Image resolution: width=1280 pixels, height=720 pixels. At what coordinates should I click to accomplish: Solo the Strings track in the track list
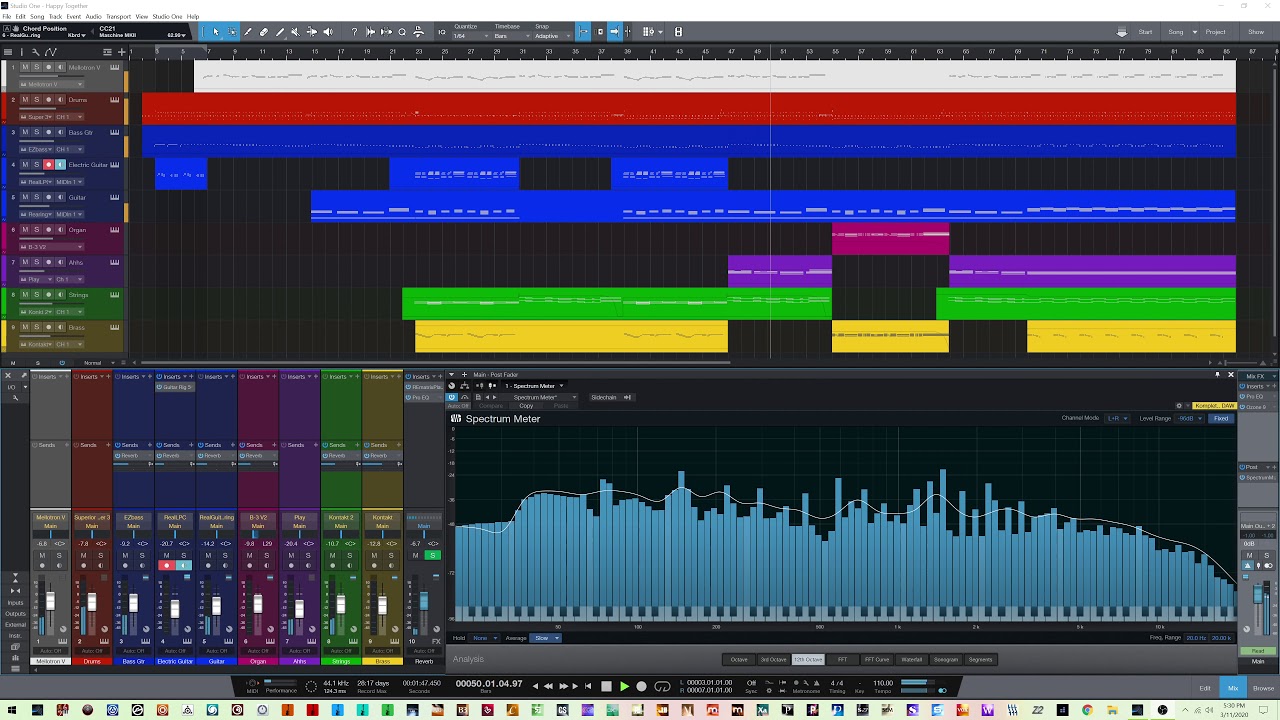pos(37,295)
